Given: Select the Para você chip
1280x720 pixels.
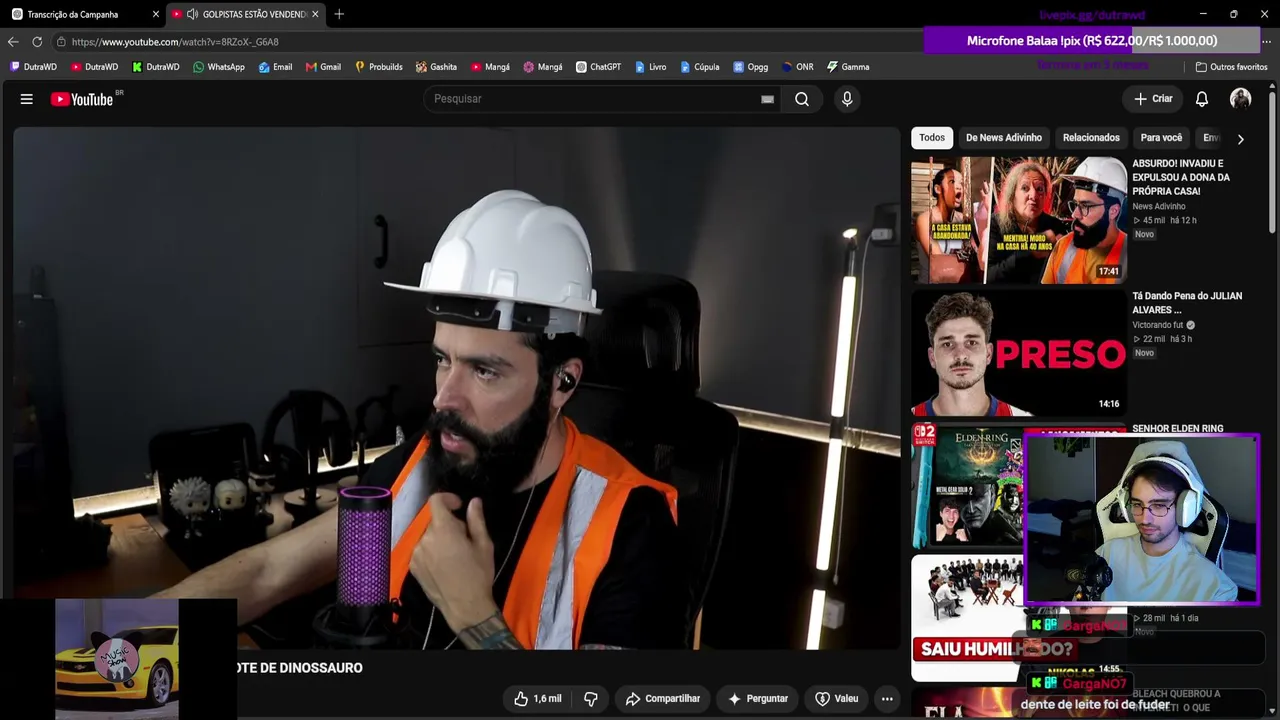Looking at the screenshot, I should [x=1161, y=138].
